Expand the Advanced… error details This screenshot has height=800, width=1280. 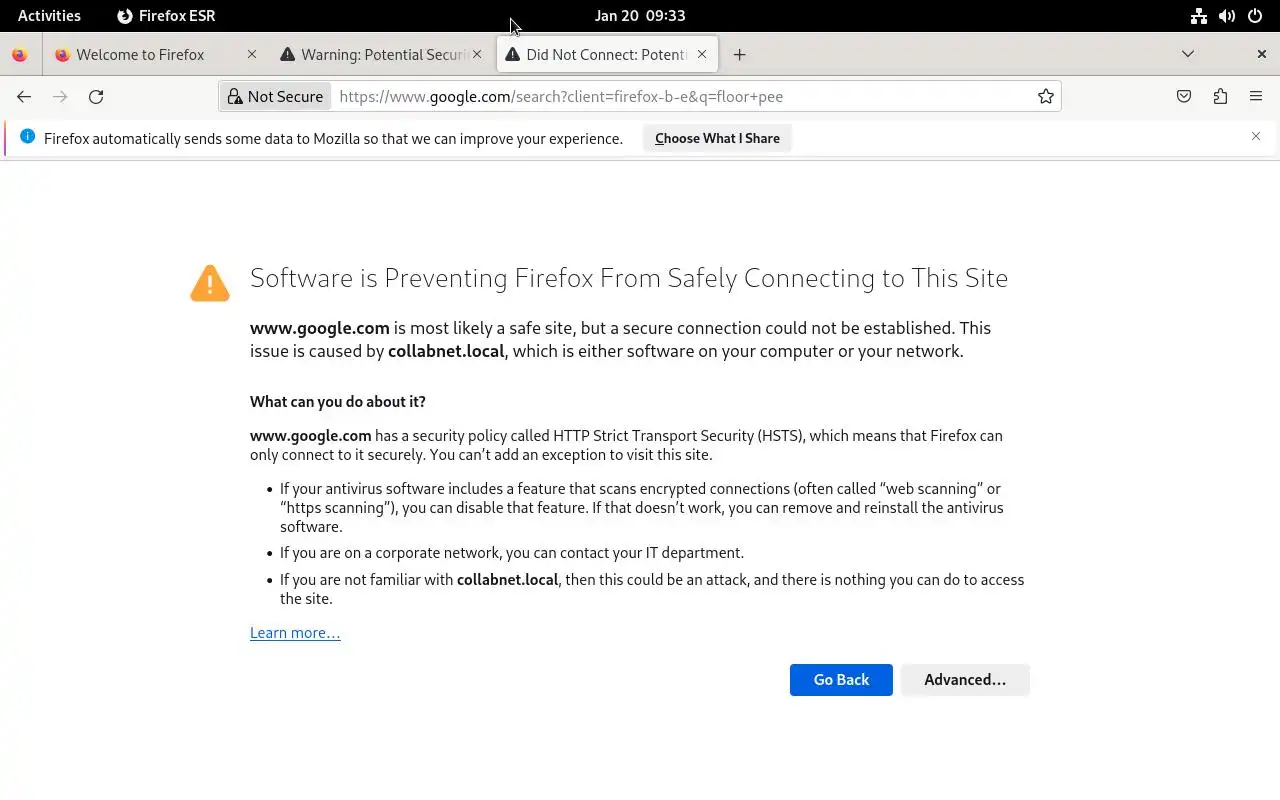click(965, 680)
